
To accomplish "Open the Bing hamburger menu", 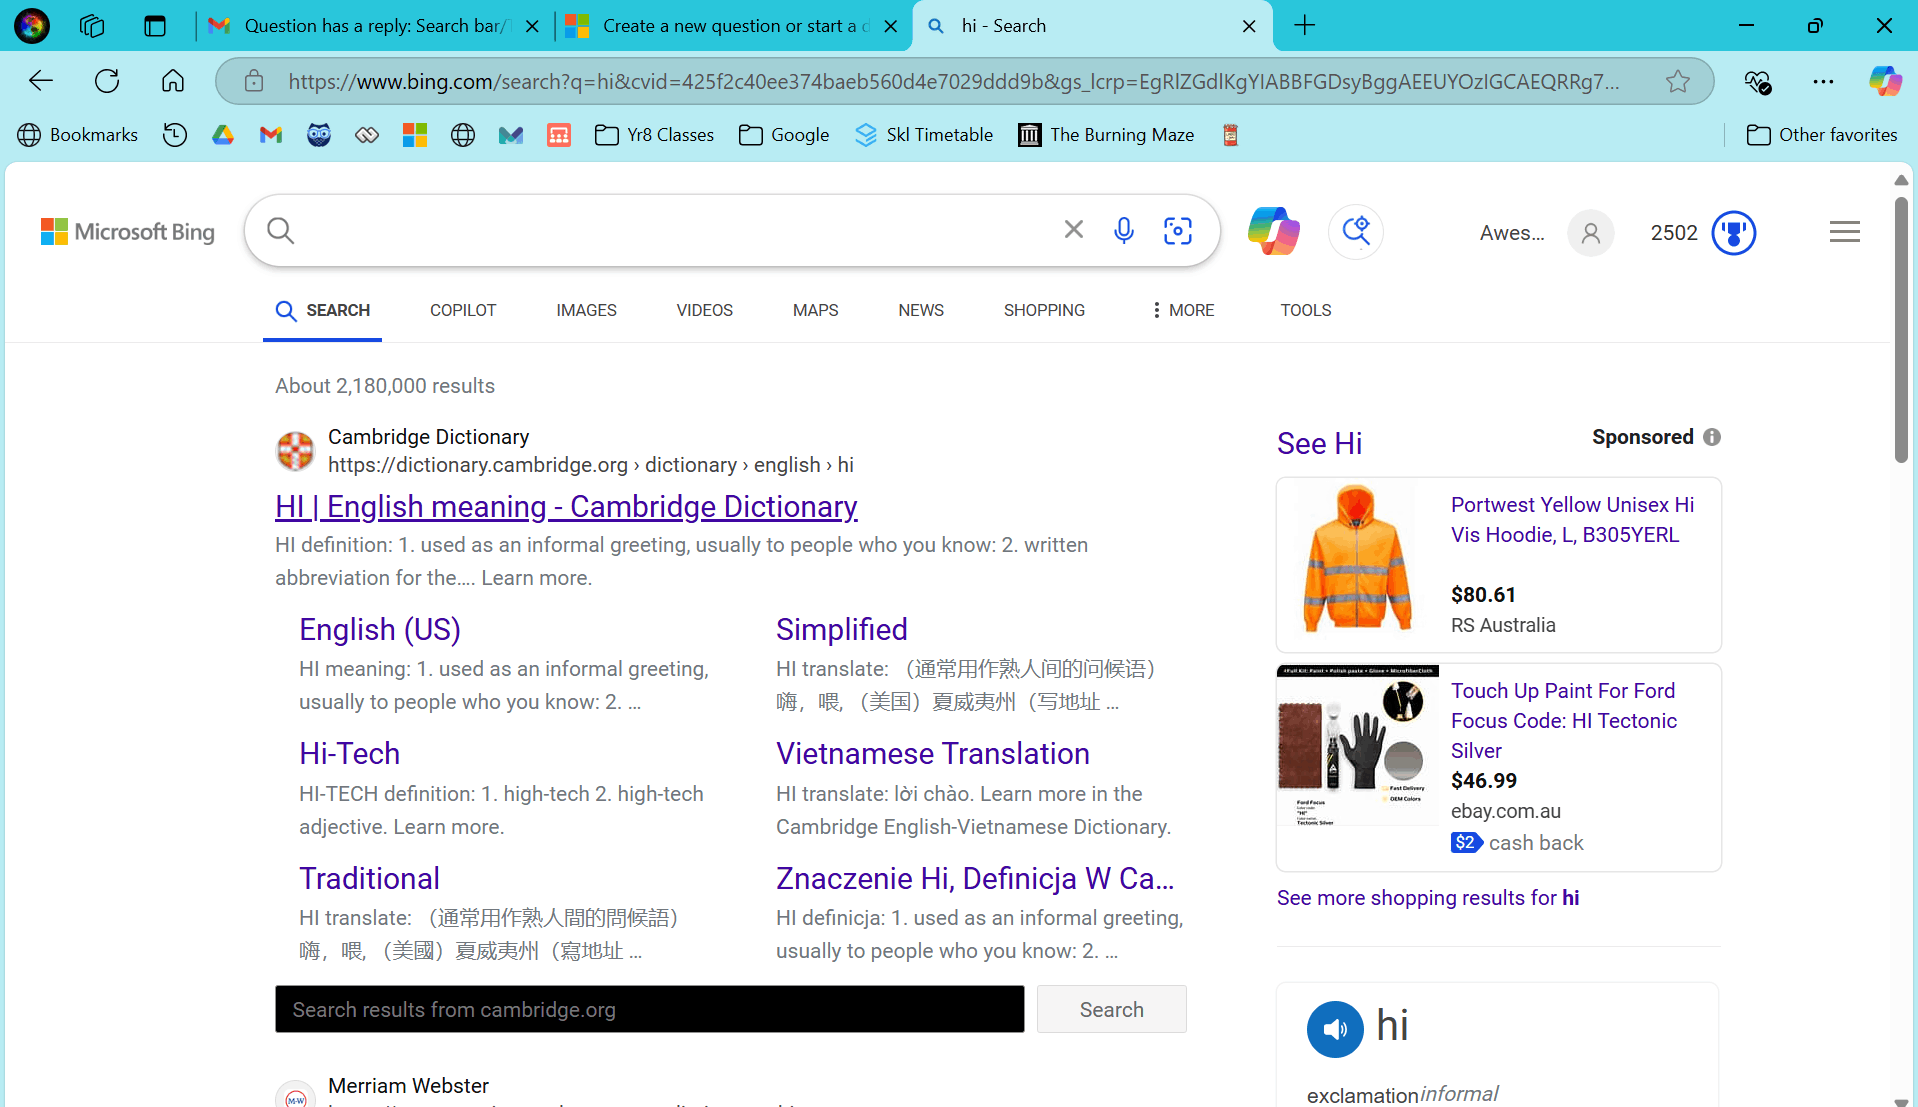I will pyautogui.click(x=1845, y=232).
